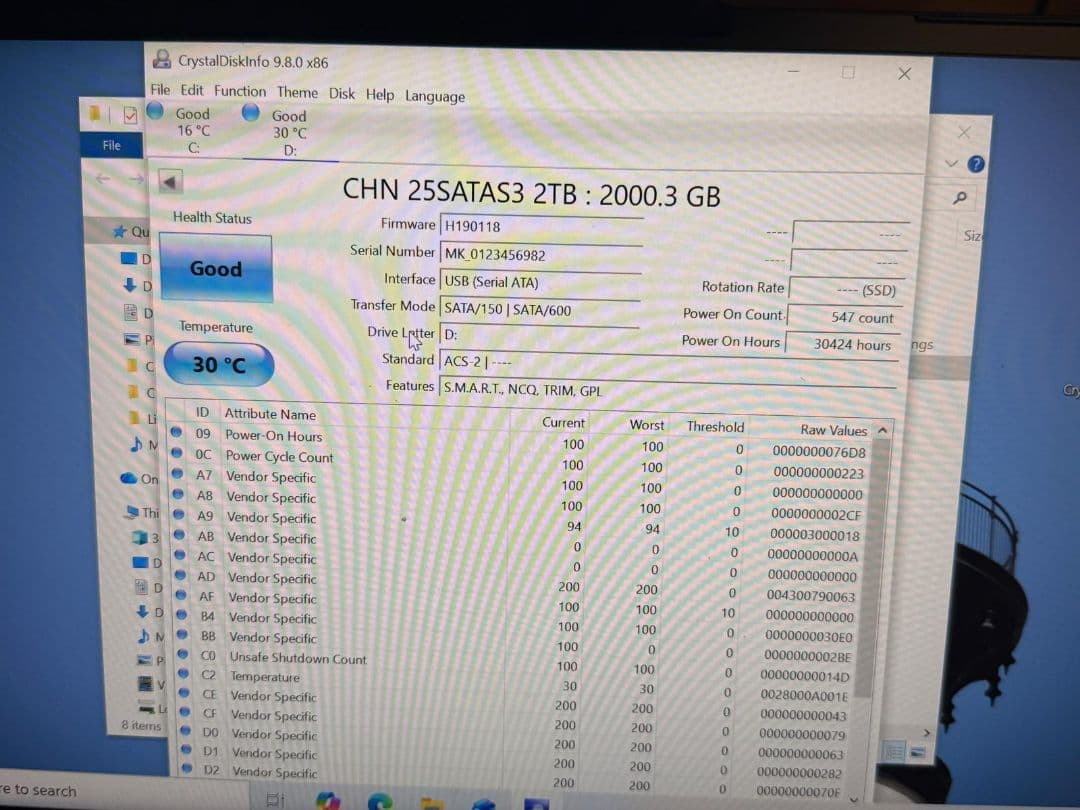The image size is (1080, 810).
Task: Click the back arrow in File Explorer
Action: 103,179
